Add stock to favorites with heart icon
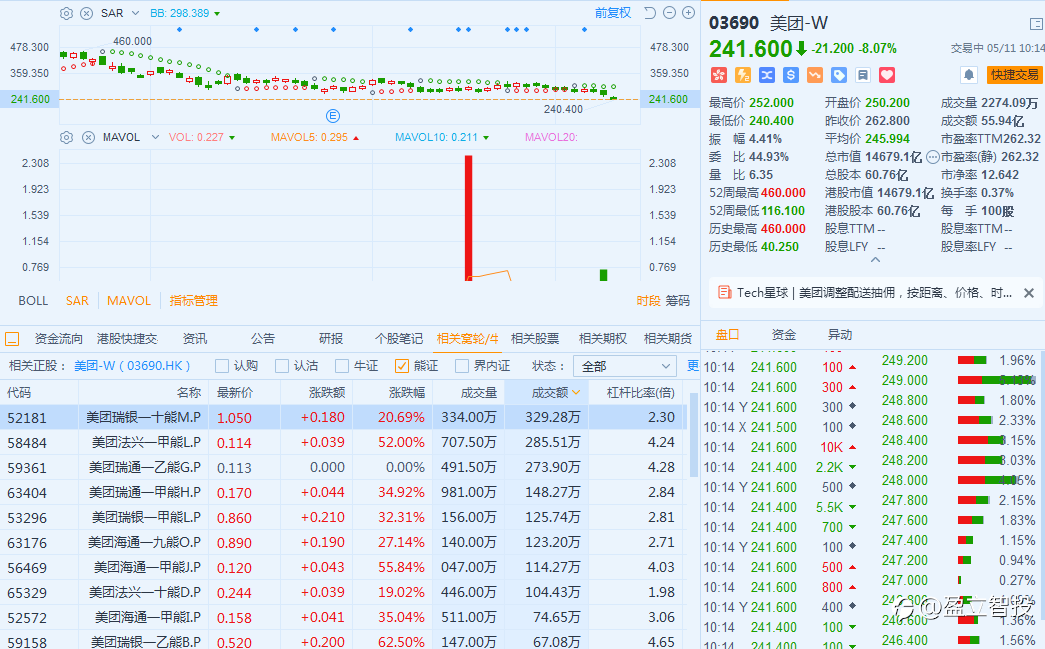1045x649 pixels. [x=886, y=75]
